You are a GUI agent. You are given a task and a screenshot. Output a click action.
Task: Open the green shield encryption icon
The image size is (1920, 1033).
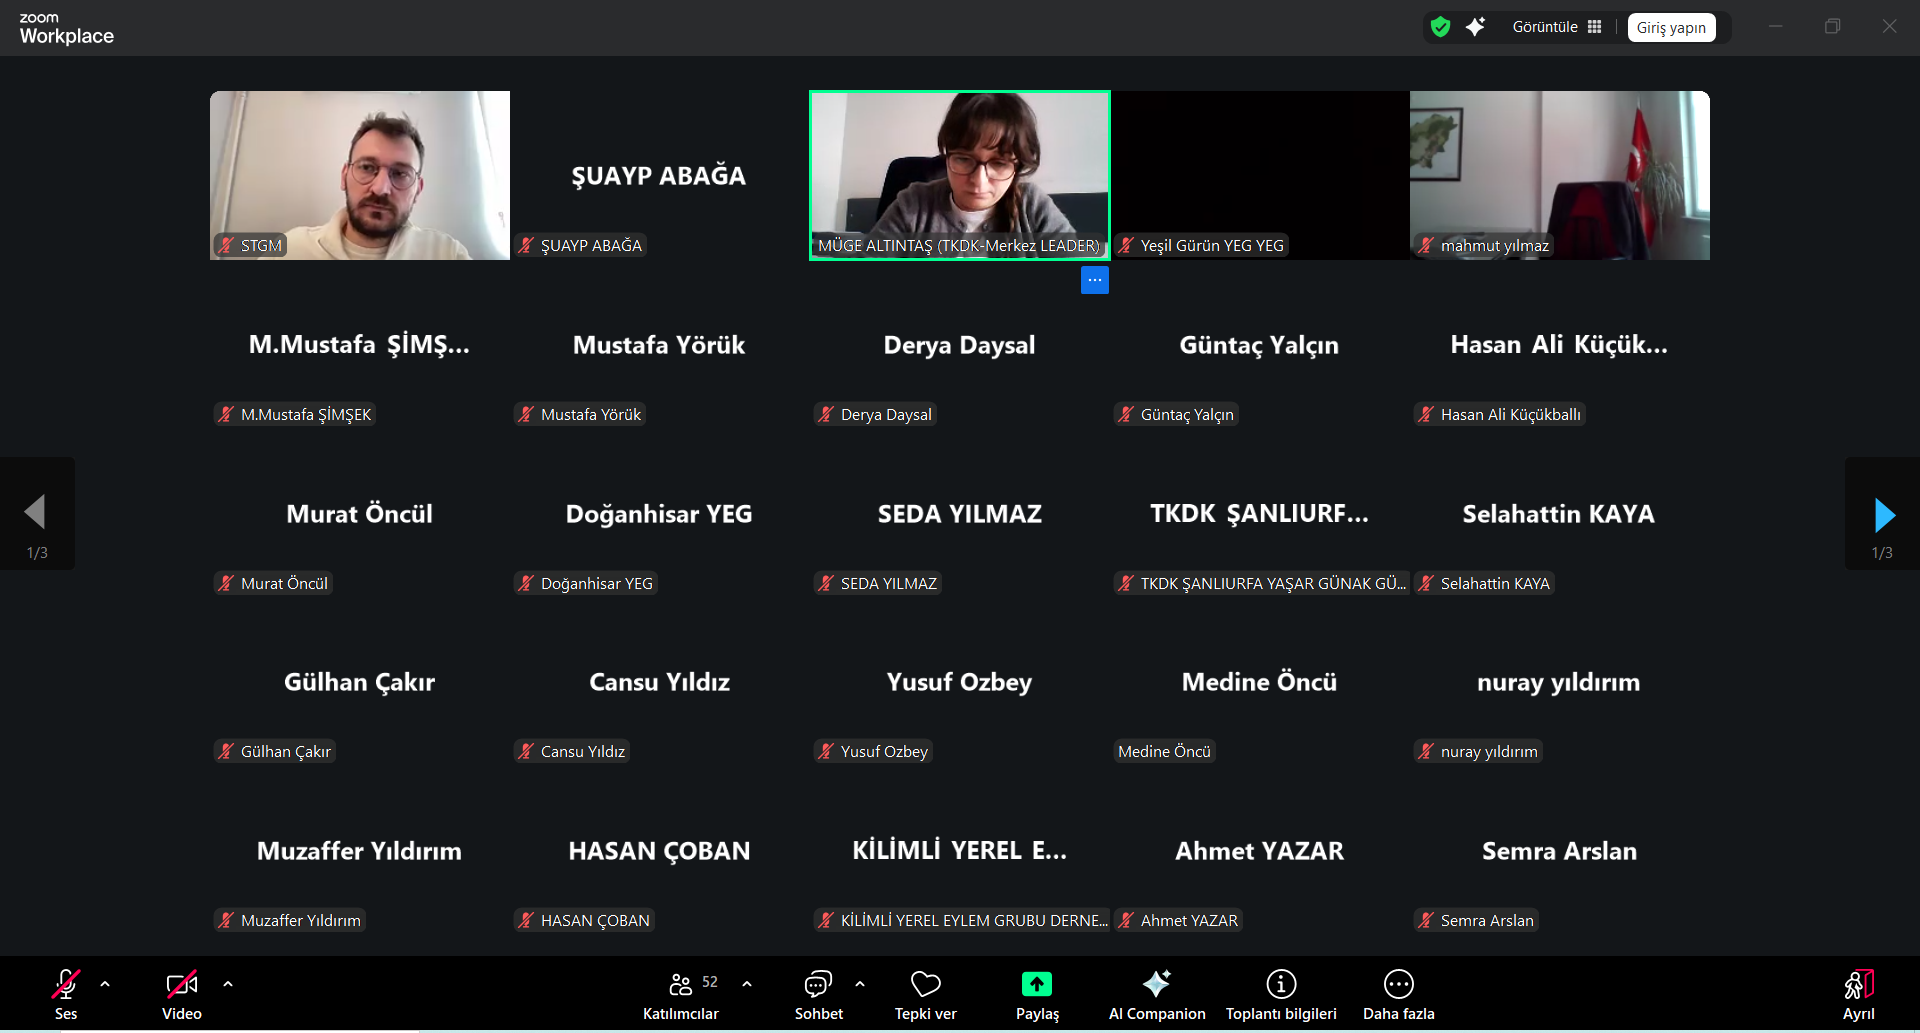[1440, 27]
